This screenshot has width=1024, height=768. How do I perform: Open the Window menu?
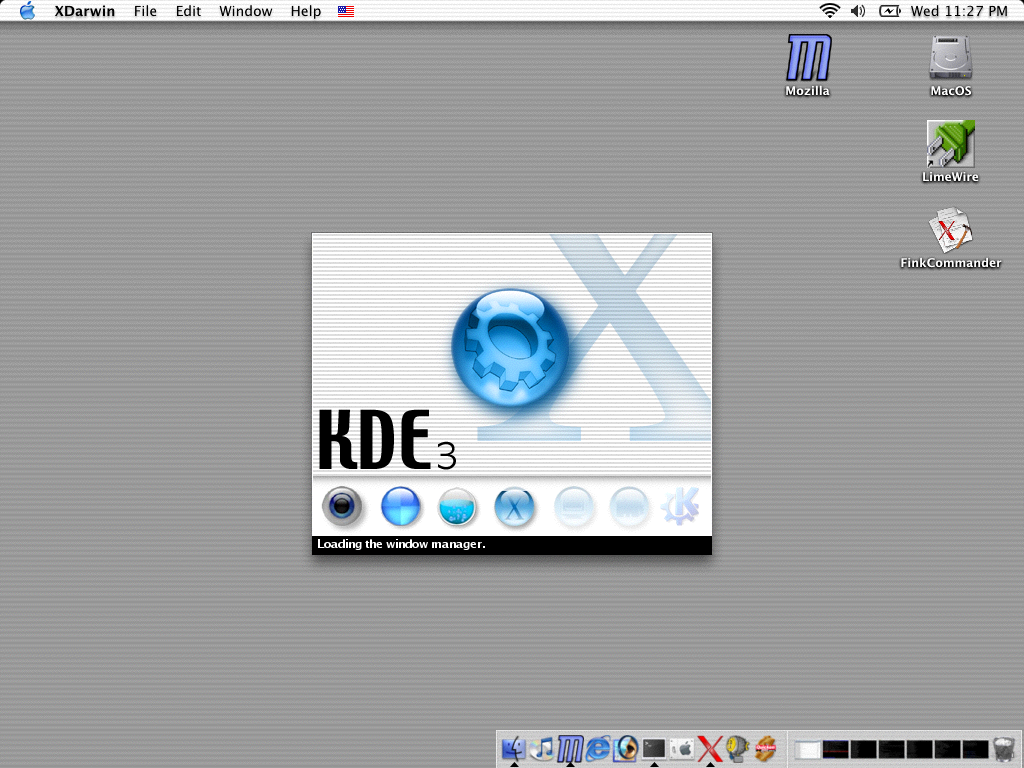click(x=246, y=11)
